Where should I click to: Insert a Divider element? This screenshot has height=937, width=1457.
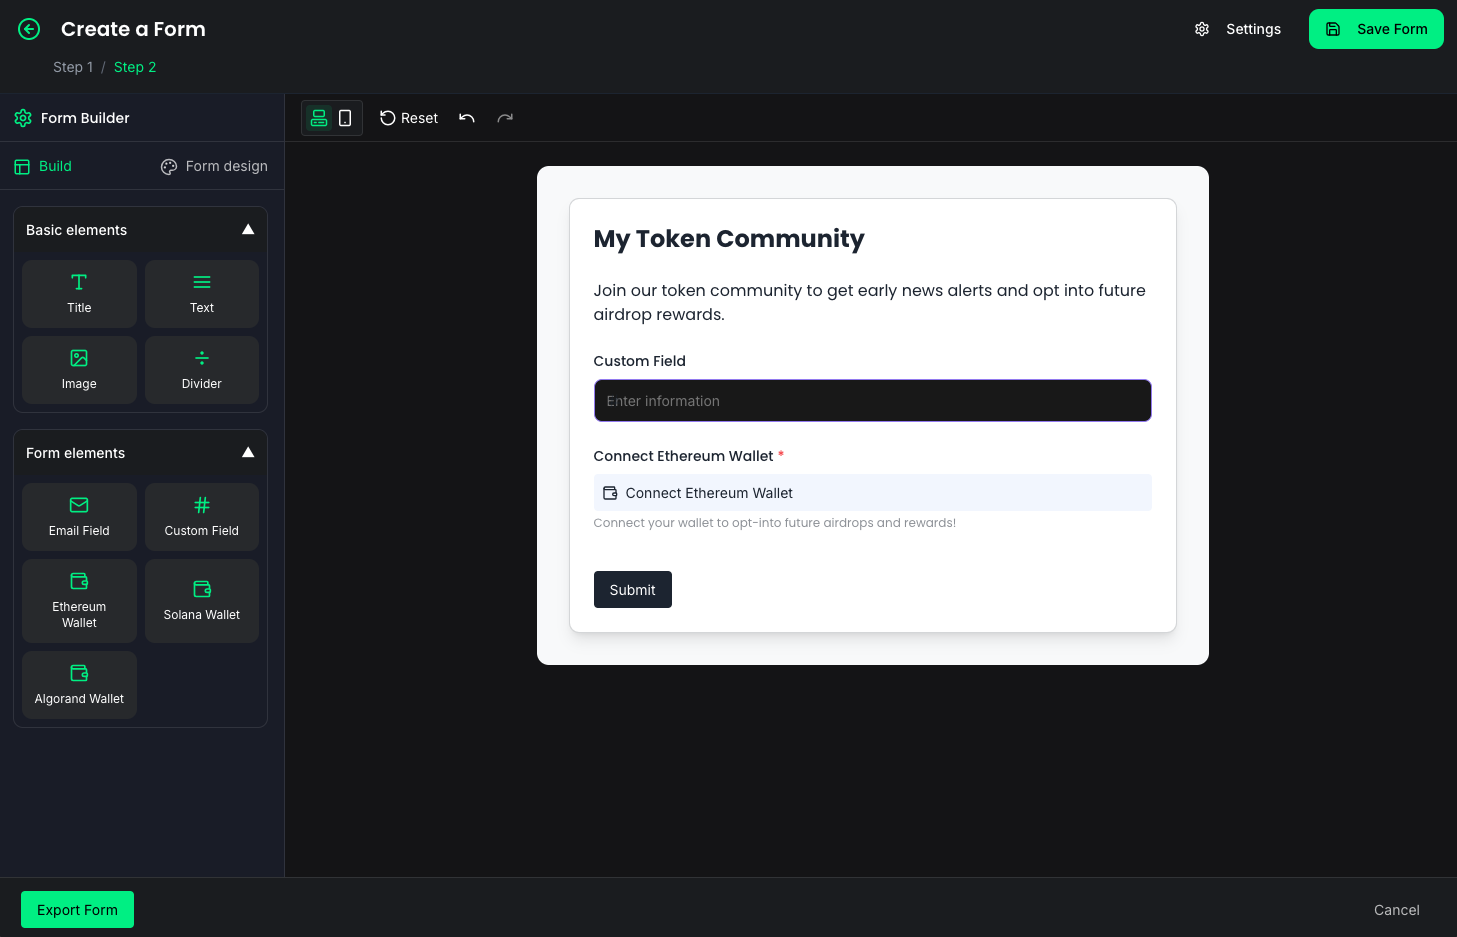202,370
